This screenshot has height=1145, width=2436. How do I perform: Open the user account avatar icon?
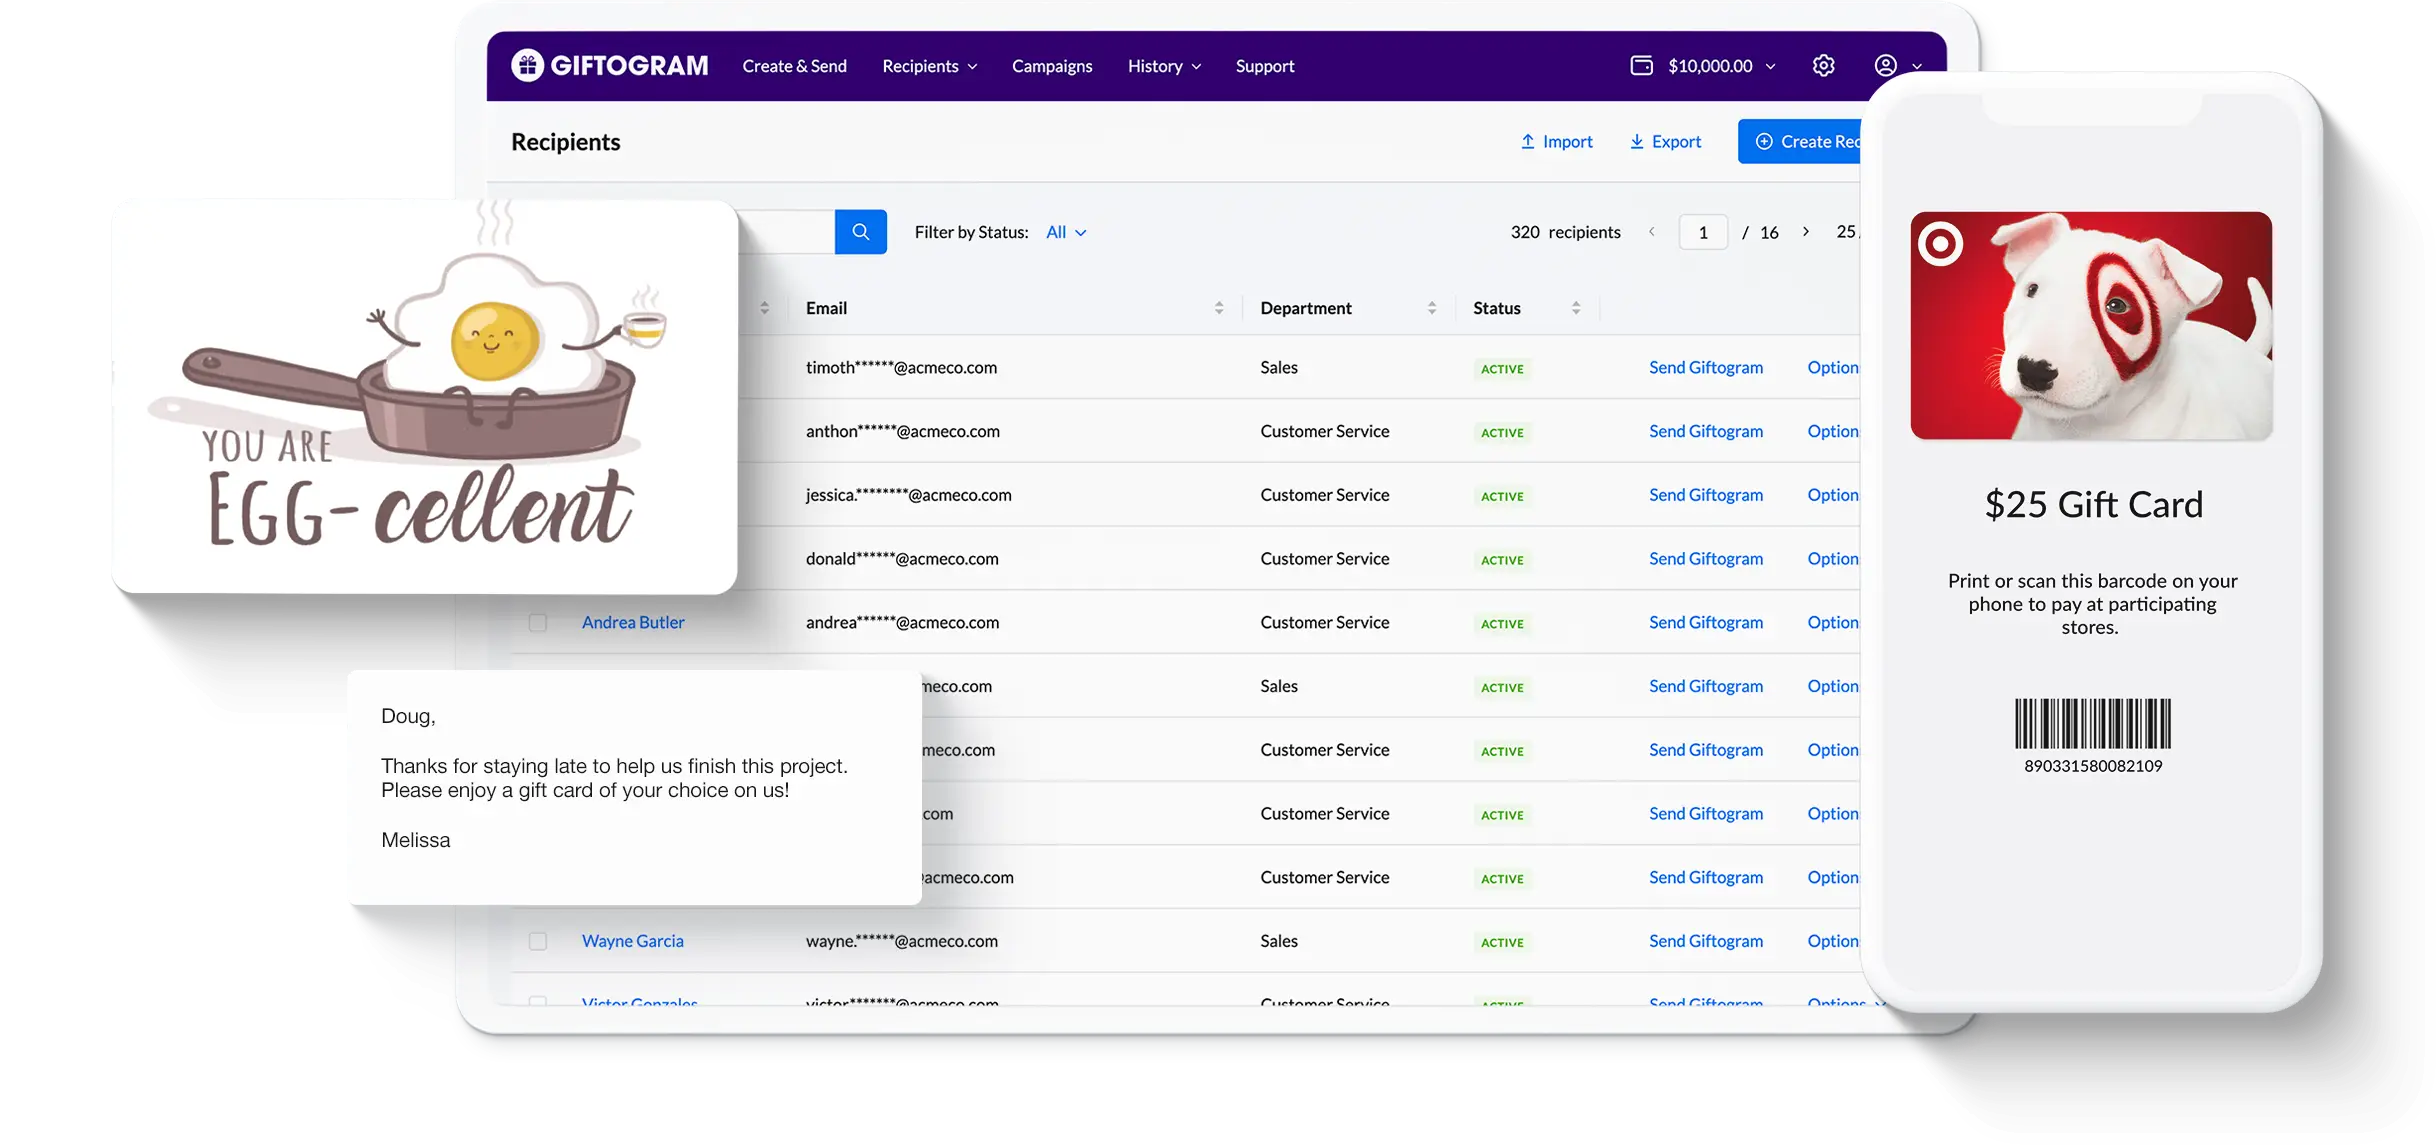[x=1885, y=66]
